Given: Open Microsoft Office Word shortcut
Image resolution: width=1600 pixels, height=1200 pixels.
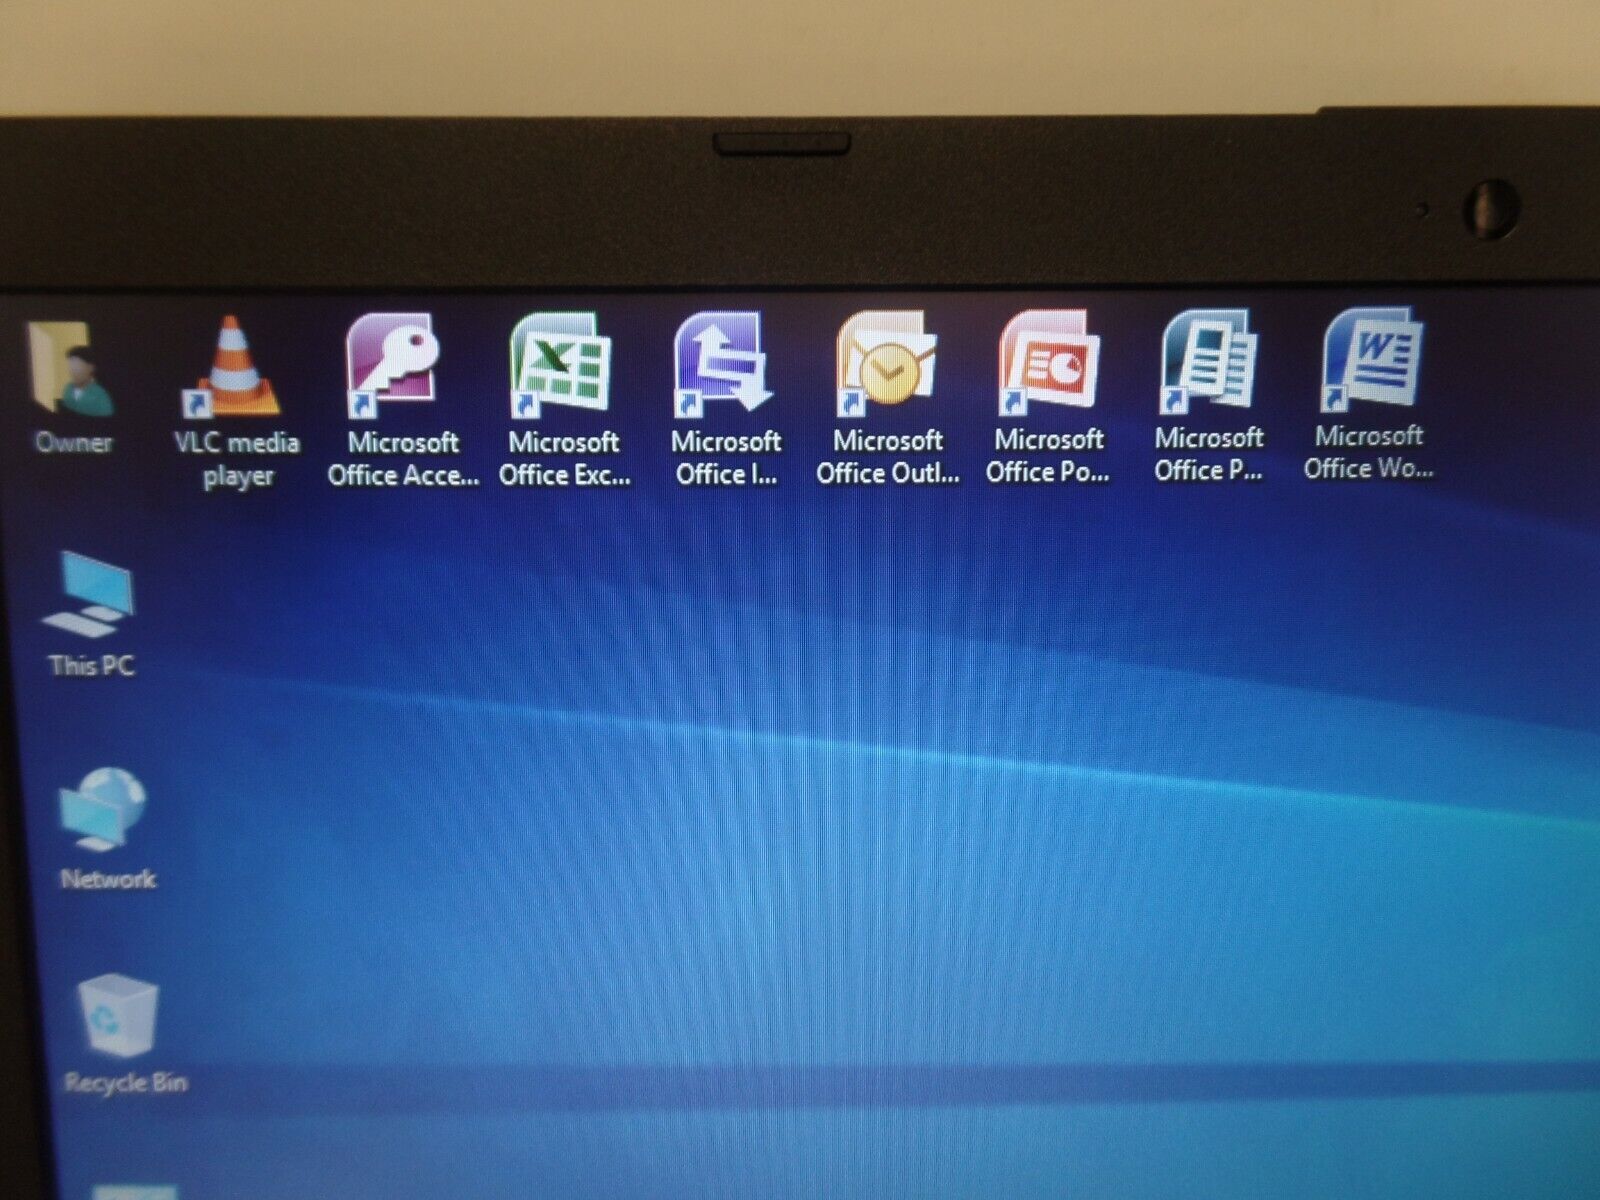Looking at the screenshot, I should click(1371, 358).
